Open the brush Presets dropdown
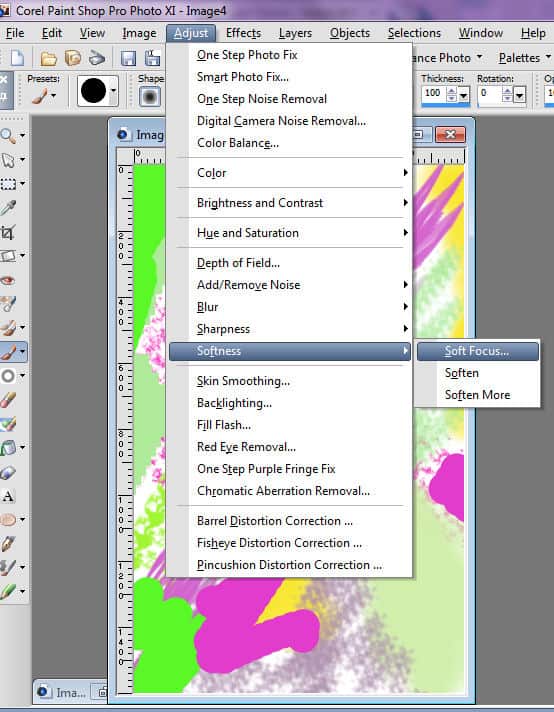Viewport: 554px width, 712px height. pos(44,95)
